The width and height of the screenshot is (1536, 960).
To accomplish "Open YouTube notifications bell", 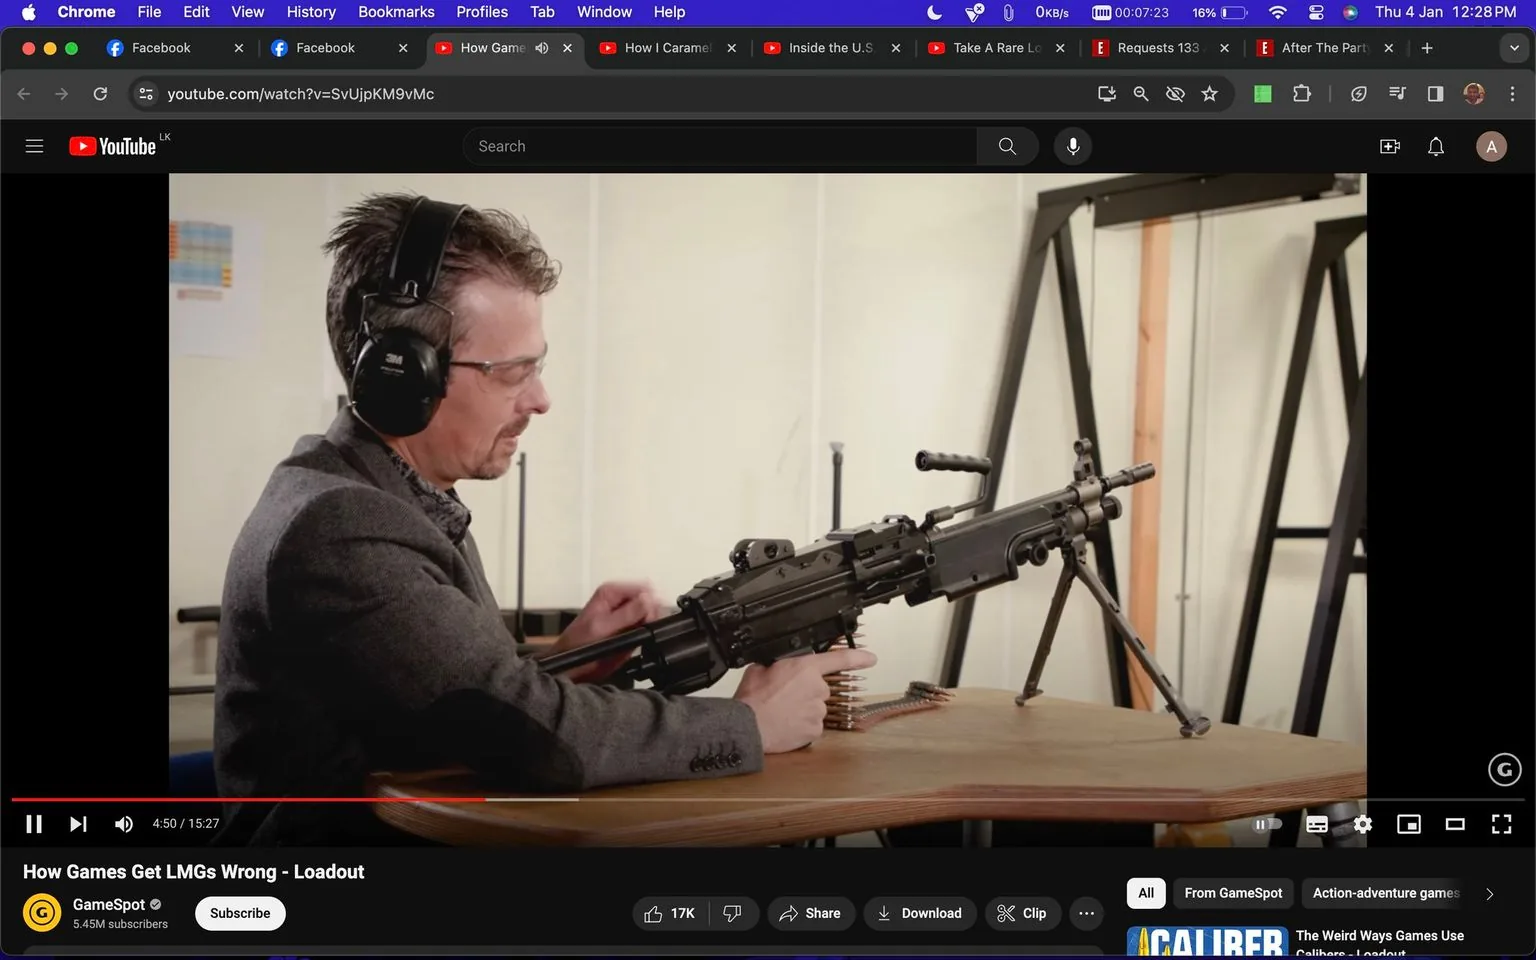I will pos(1435,145).
